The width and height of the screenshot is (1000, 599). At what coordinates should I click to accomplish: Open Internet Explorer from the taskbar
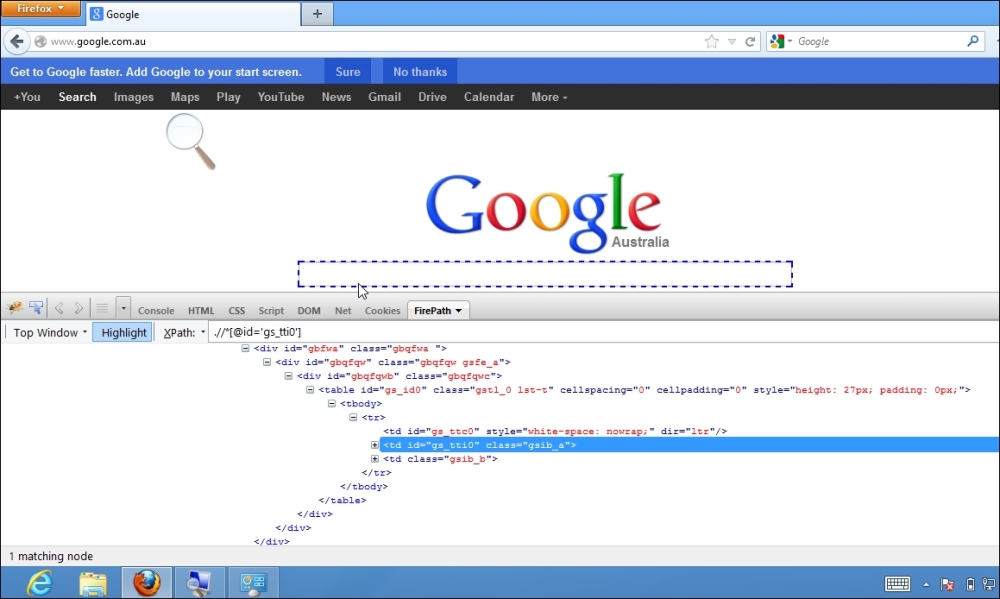point(40,583)
